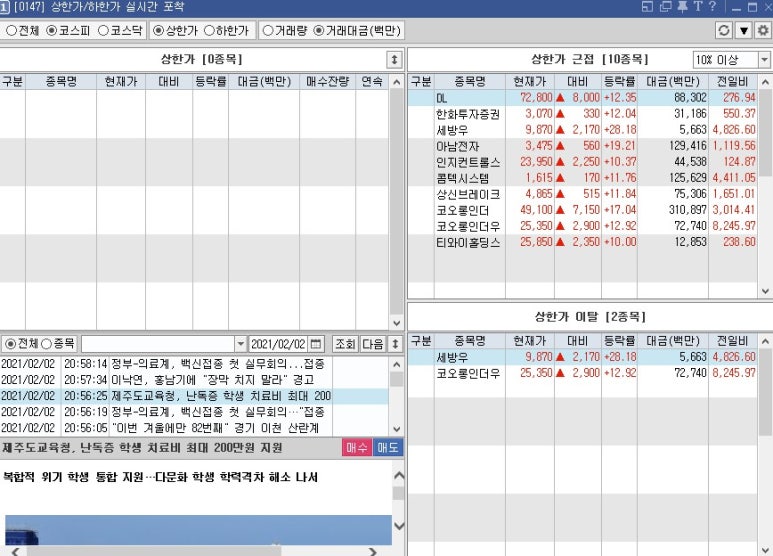Sort by 현재가 column in 상한가 table
The width and height of the screenshot is (773, 556).
point(121,82)
